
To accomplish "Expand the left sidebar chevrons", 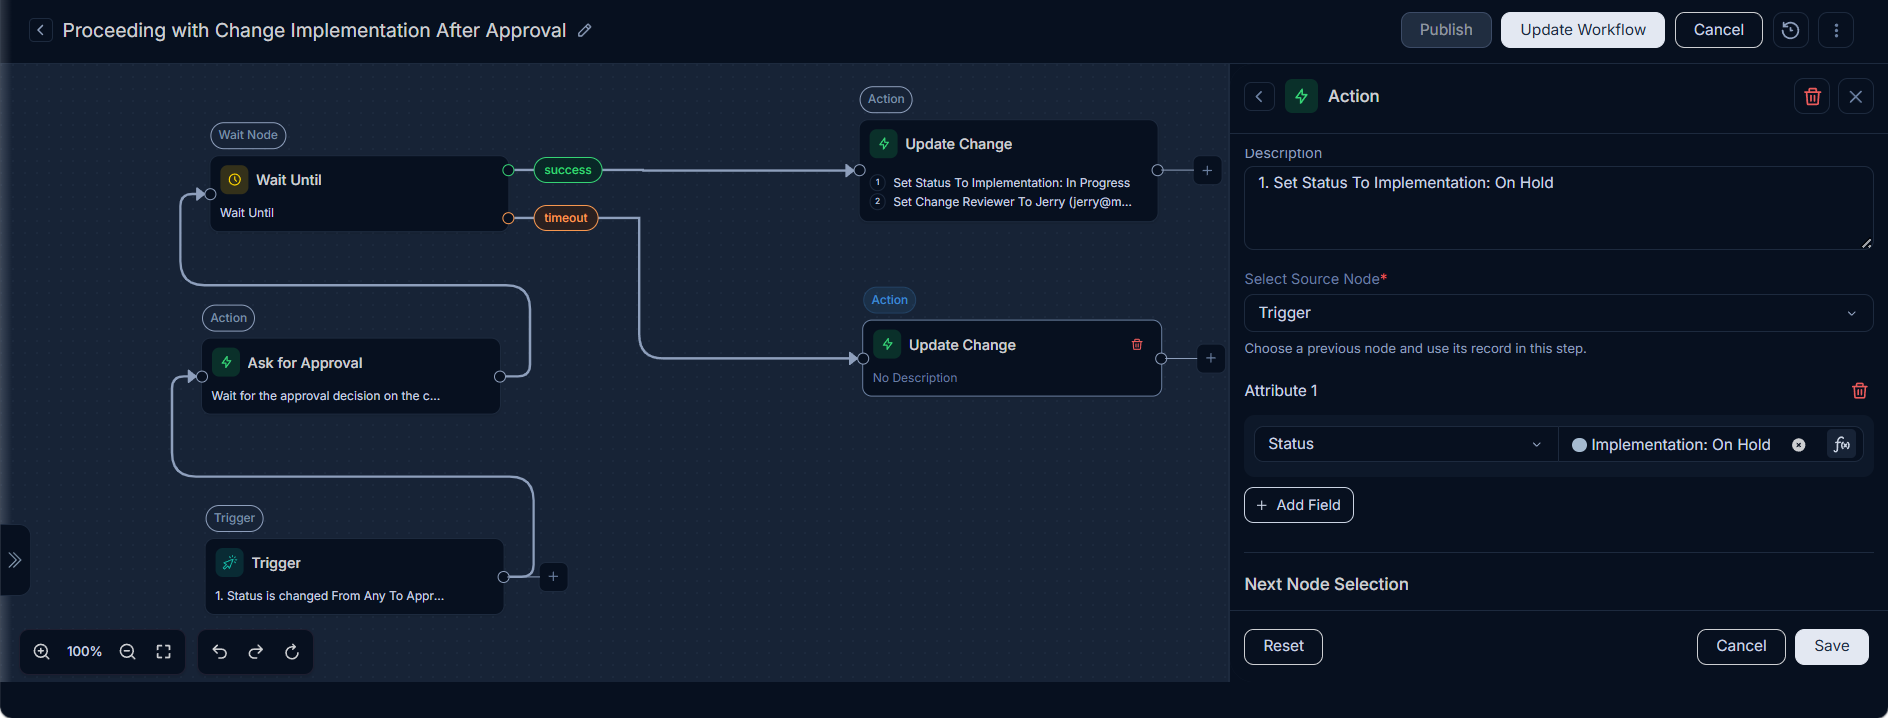I will click(x=15, y=560).
